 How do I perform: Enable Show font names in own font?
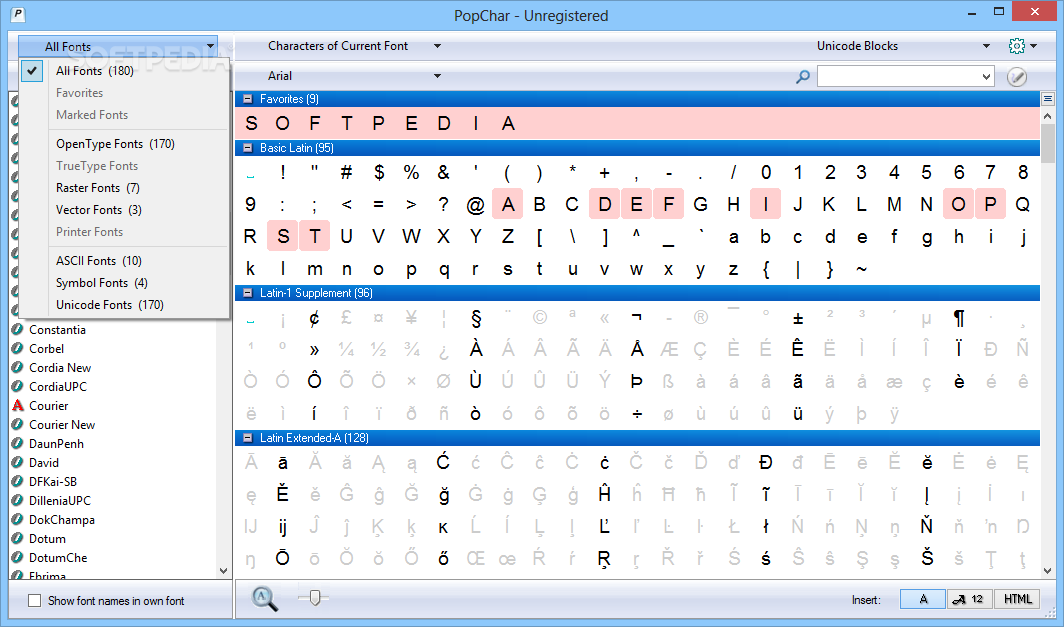point(35,601)
